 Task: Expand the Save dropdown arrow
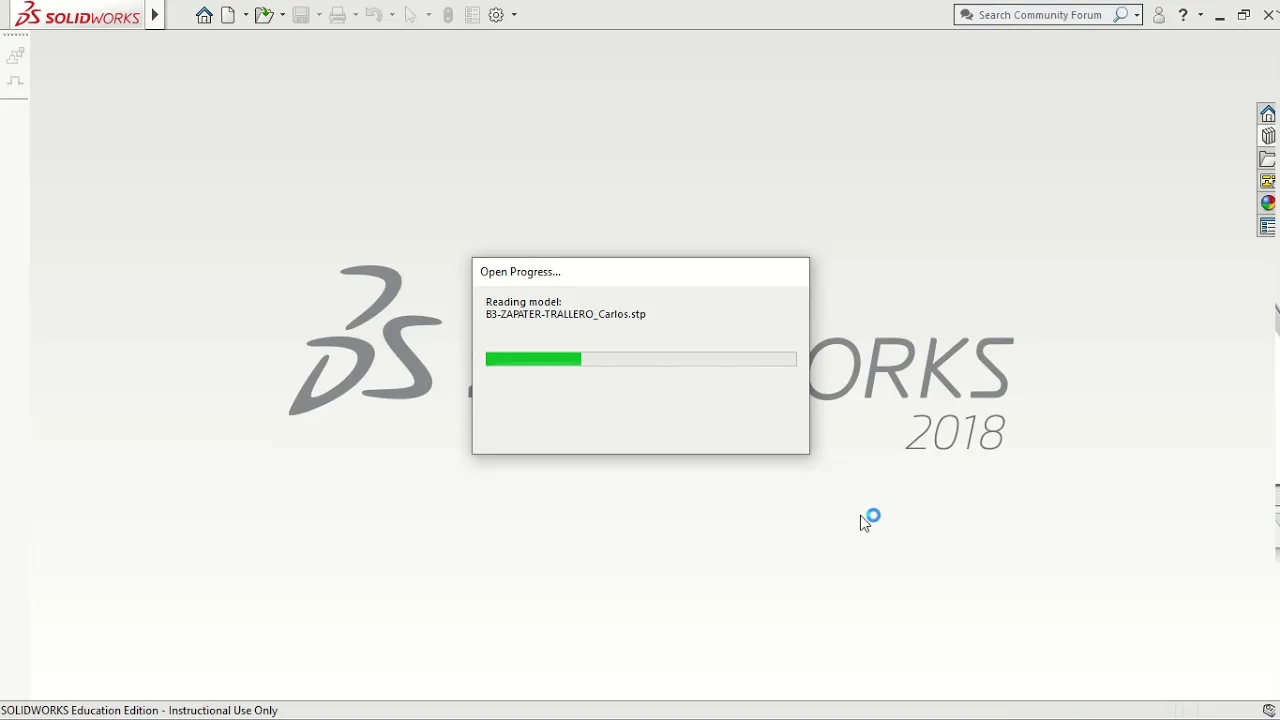(319, 15)
